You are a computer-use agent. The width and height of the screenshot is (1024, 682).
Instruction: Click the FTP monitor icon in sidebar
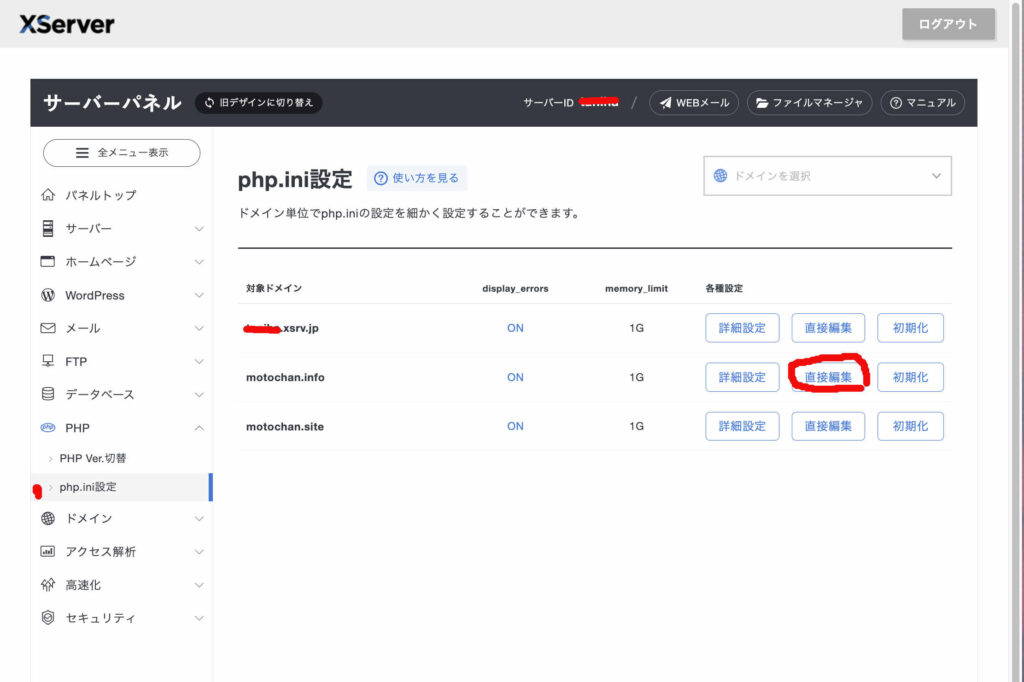coord(48,361)
